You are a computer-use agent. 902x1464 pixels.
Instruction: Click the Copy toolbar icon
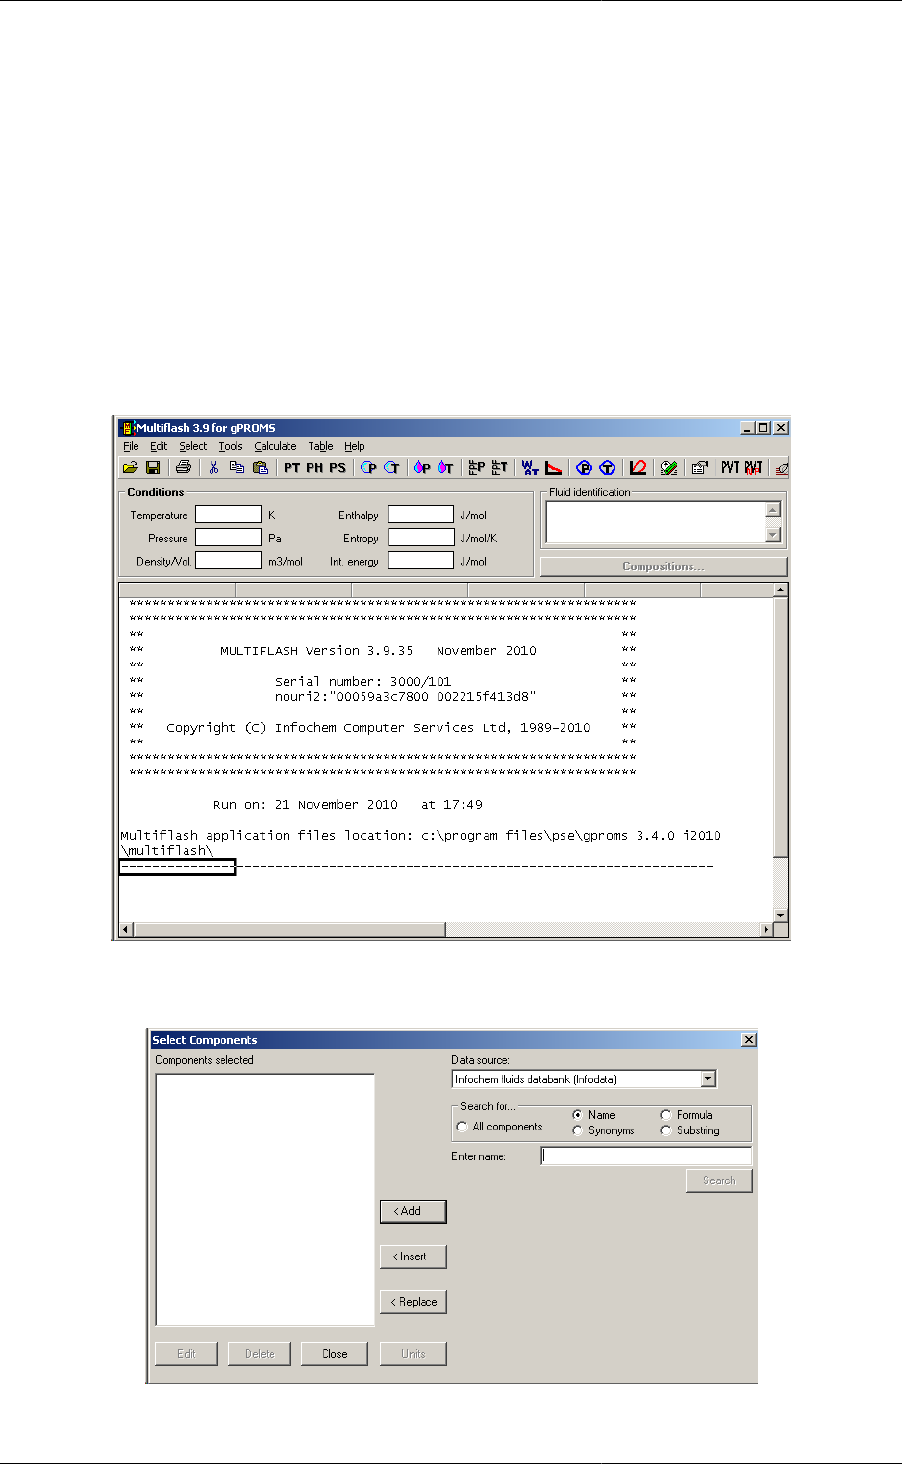(x=237, y=467)
